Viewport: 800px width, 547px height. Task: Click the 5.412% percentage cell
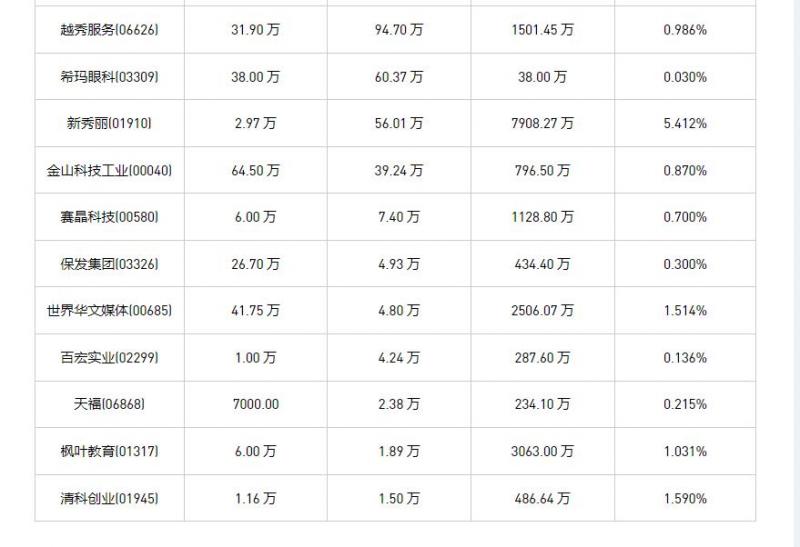click(x=685, y=124)
